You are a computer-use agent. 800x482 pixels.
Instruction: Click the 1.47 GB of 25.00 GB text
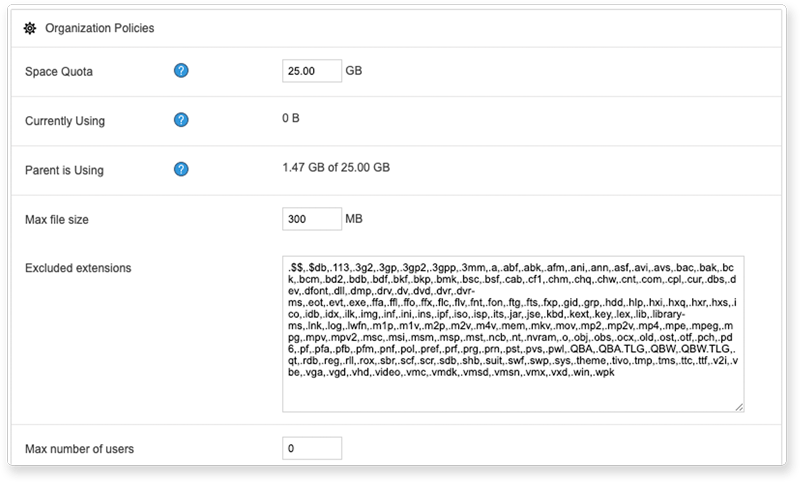coord(336,168)
